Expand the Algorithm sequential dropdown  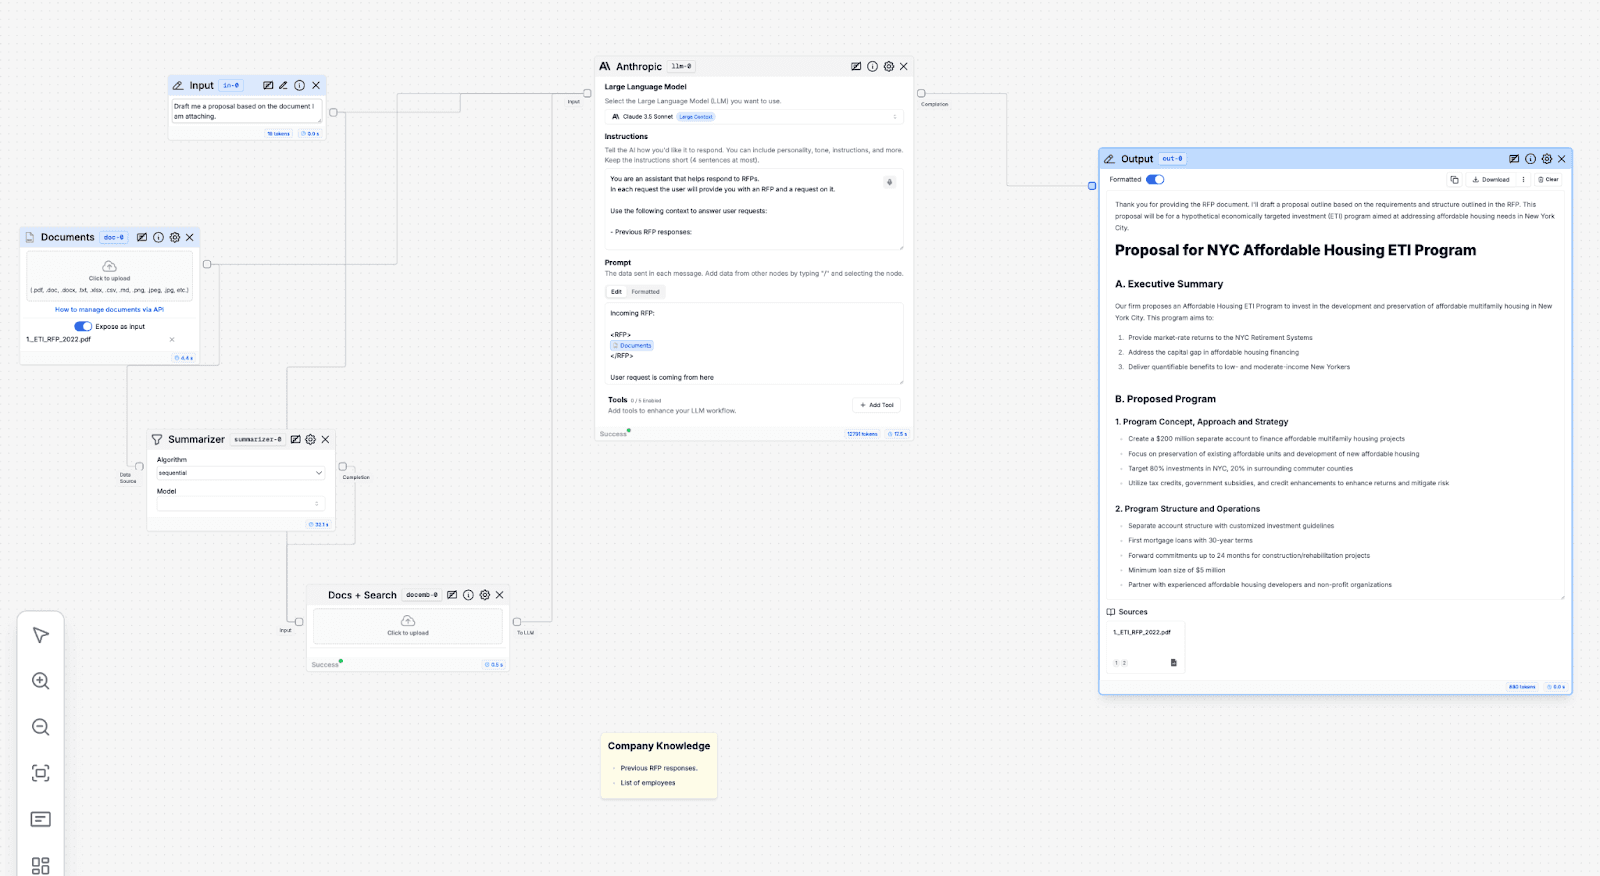click(x=240, y=473)
